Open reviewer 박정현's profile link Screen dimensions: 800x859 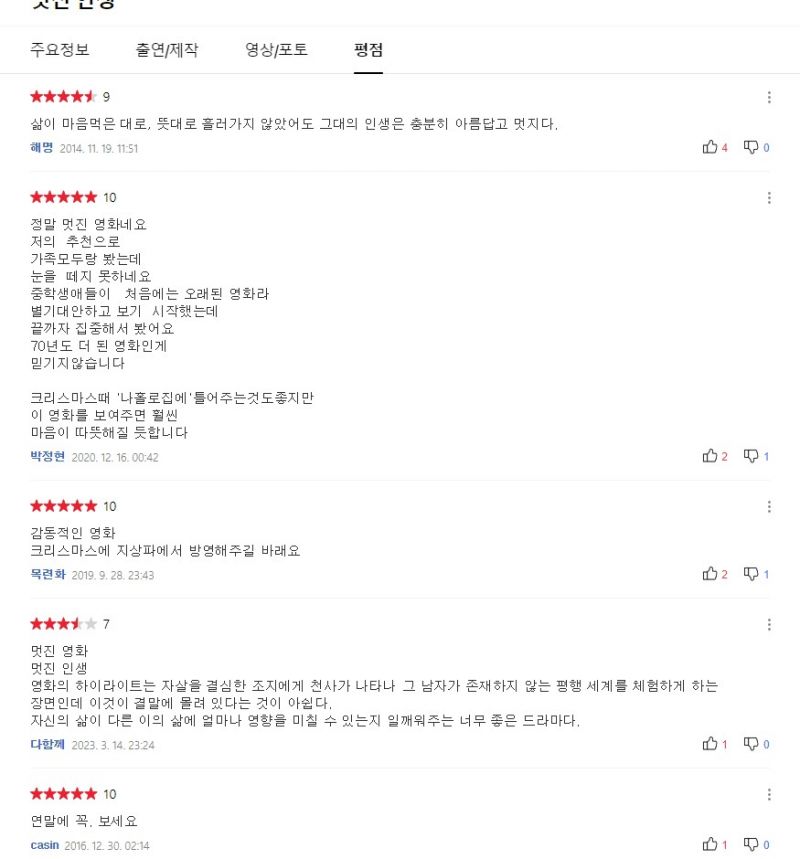pos(48,456)
